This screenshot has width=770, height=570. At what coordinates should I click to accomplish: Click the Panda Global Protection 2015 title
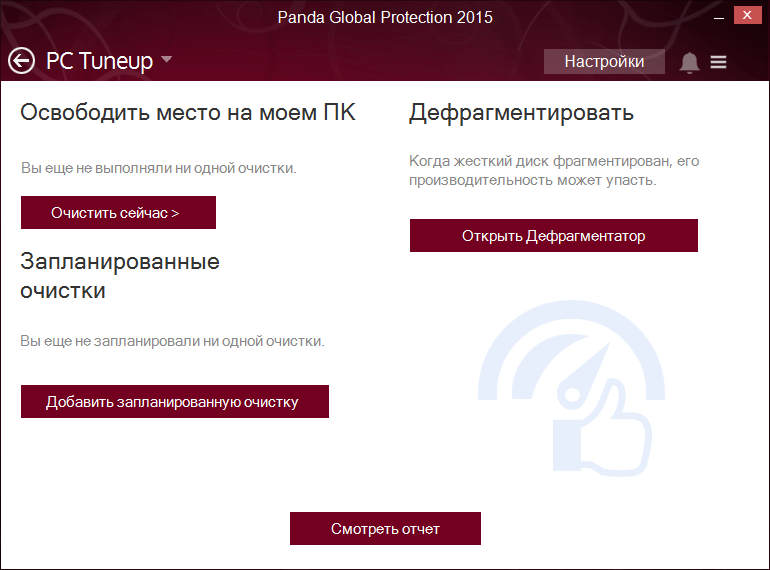pyautogui.click(x=385, y=18)
